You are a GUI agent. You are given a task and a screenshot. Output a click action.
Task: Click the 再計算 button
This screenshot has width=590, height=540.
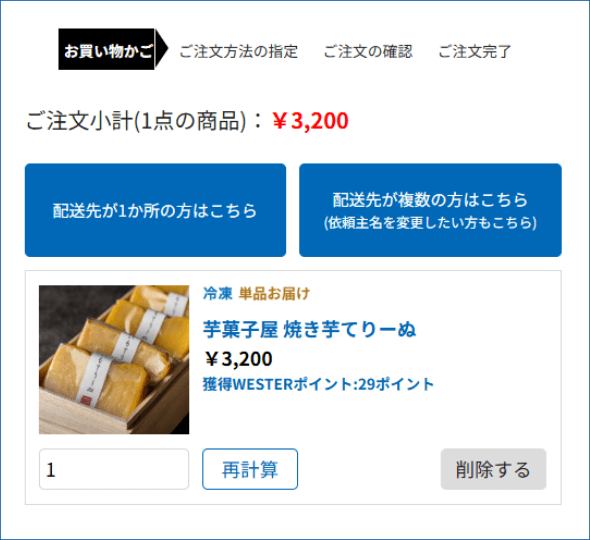pyautogui.click(x=250, y=469)
